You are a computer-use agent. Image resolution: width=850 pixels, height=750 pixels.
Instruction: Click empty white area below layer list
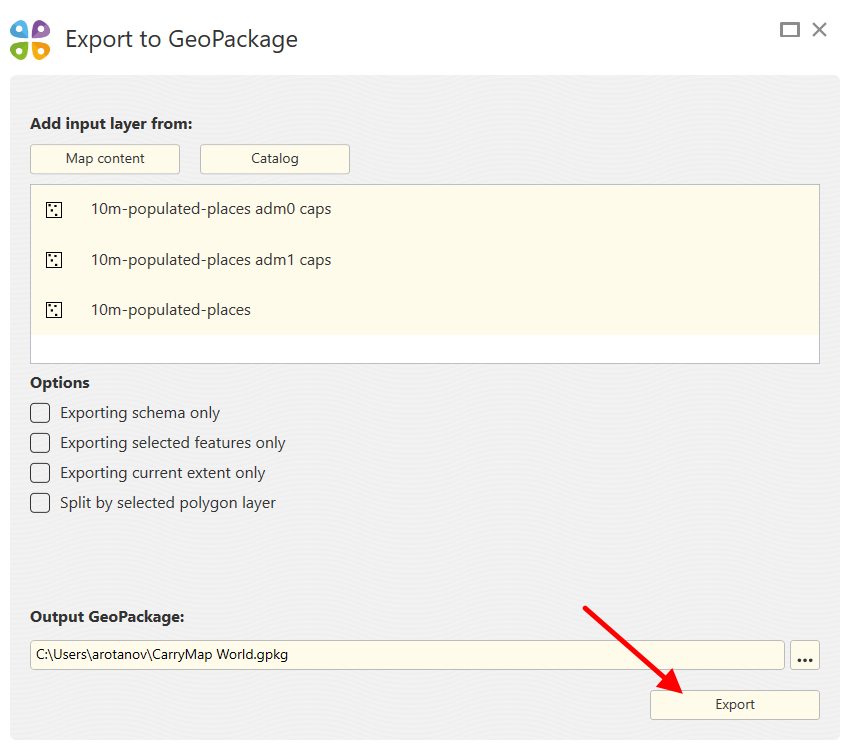click(425, 349)
